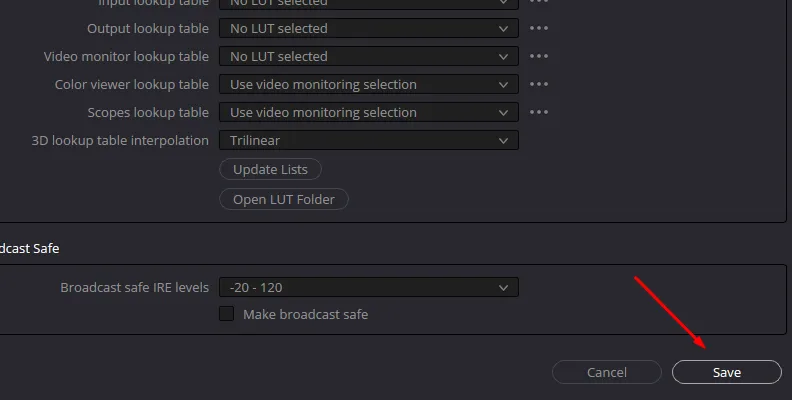Open the Broadcast safe IRE levels dropdown
This screenshot has width=792, height=400.
pyautogui.click(x=368, y=287)
